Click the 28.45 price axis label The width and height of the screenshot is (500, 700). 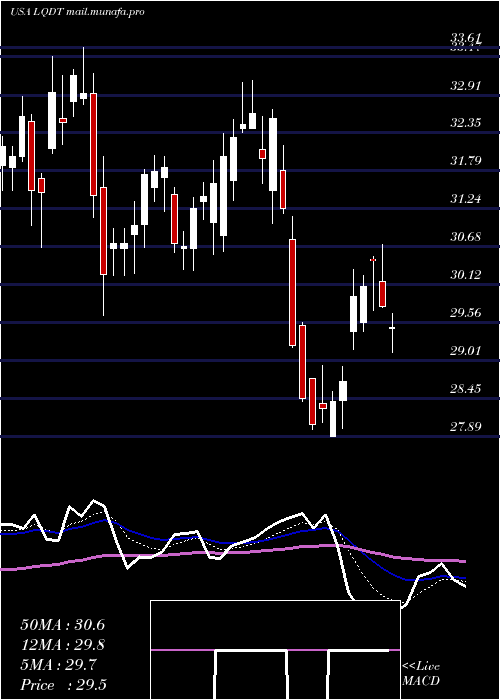pyautogui.click(x=466, y=388)
